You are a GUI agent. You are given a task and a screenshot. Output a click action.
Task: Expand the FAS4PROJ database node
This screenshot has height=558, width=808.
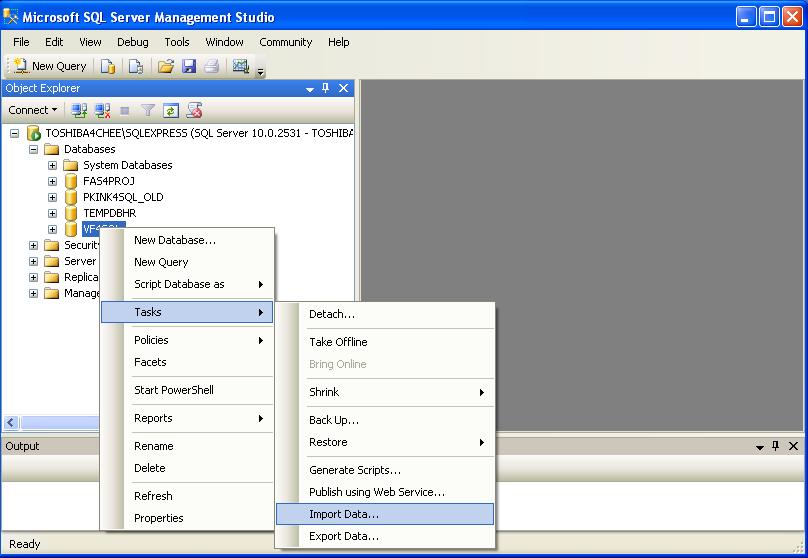point(53,181)
